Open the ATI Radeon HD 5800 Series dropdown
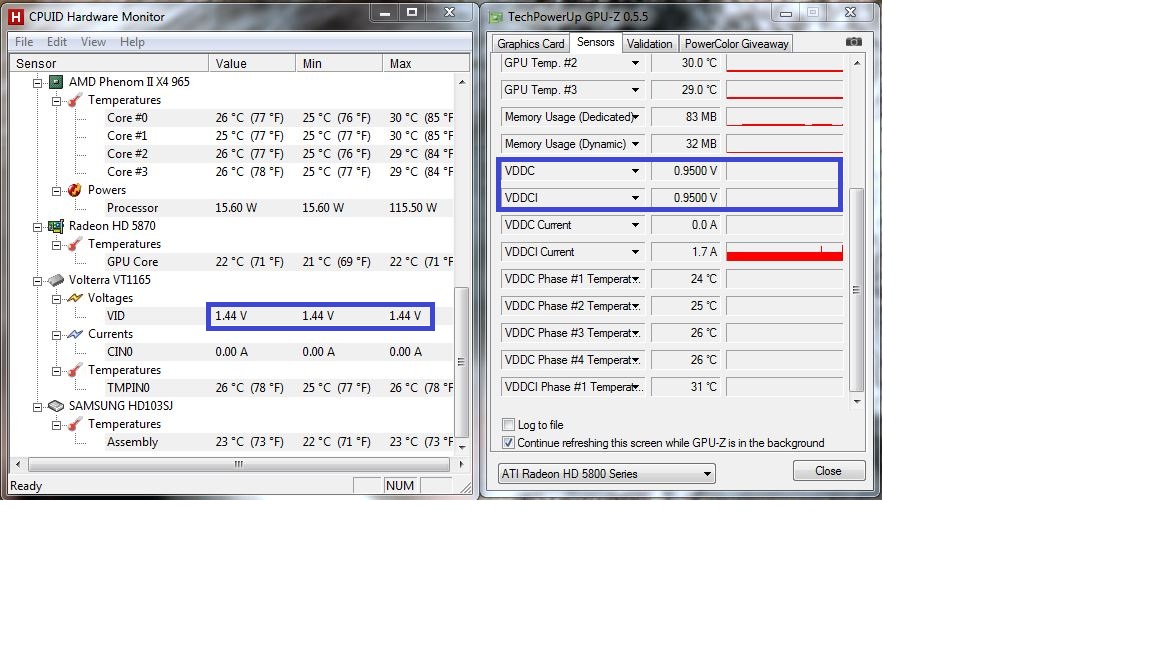 [607, 474]
